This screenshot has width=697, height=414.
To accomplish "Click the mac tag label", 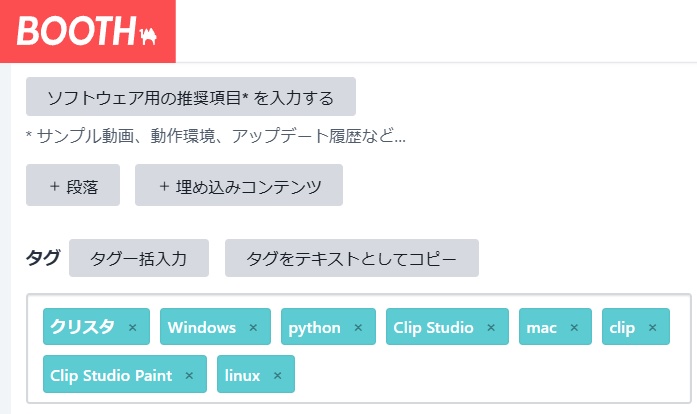I will 541,328.
